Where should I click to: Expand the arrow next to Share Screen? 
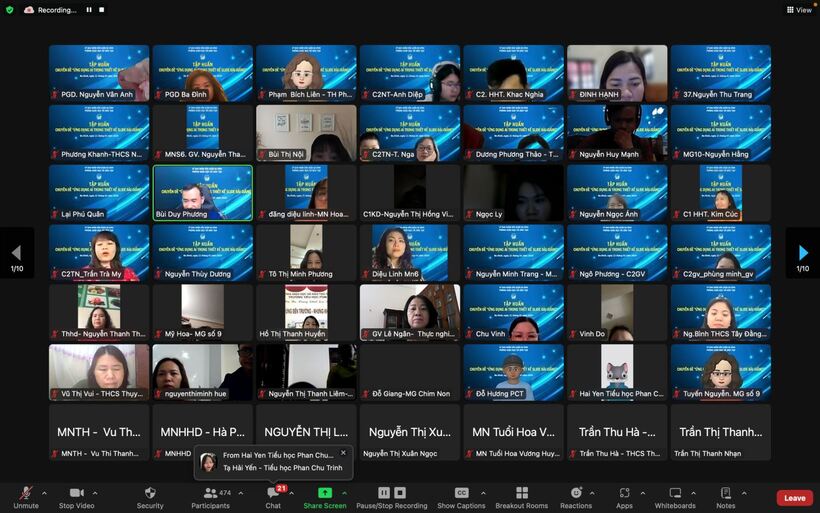point(345,493)
